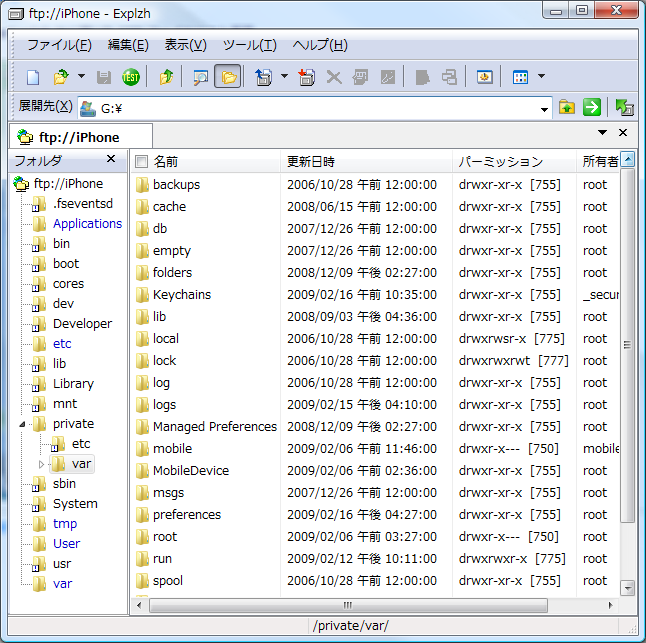Click the Extract files icon with the blue arrow

point(263,77)
